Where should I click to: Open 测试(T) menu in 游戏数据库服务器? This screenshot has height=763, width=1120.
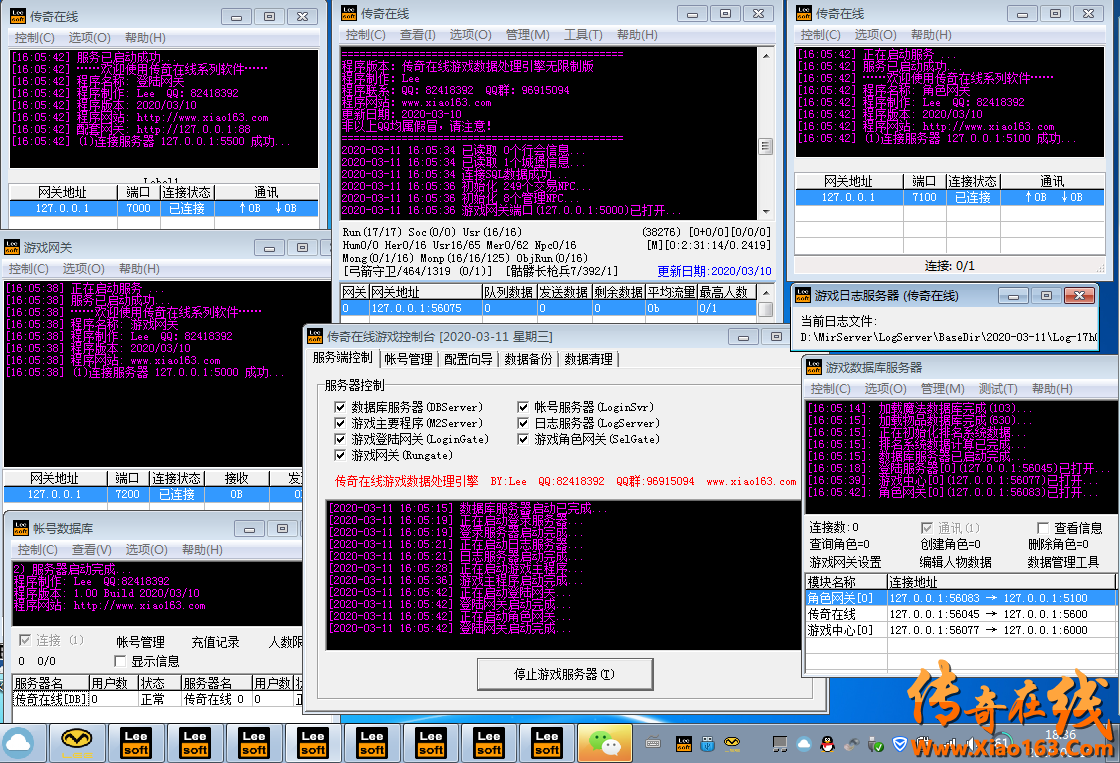[x=998, y=389]
